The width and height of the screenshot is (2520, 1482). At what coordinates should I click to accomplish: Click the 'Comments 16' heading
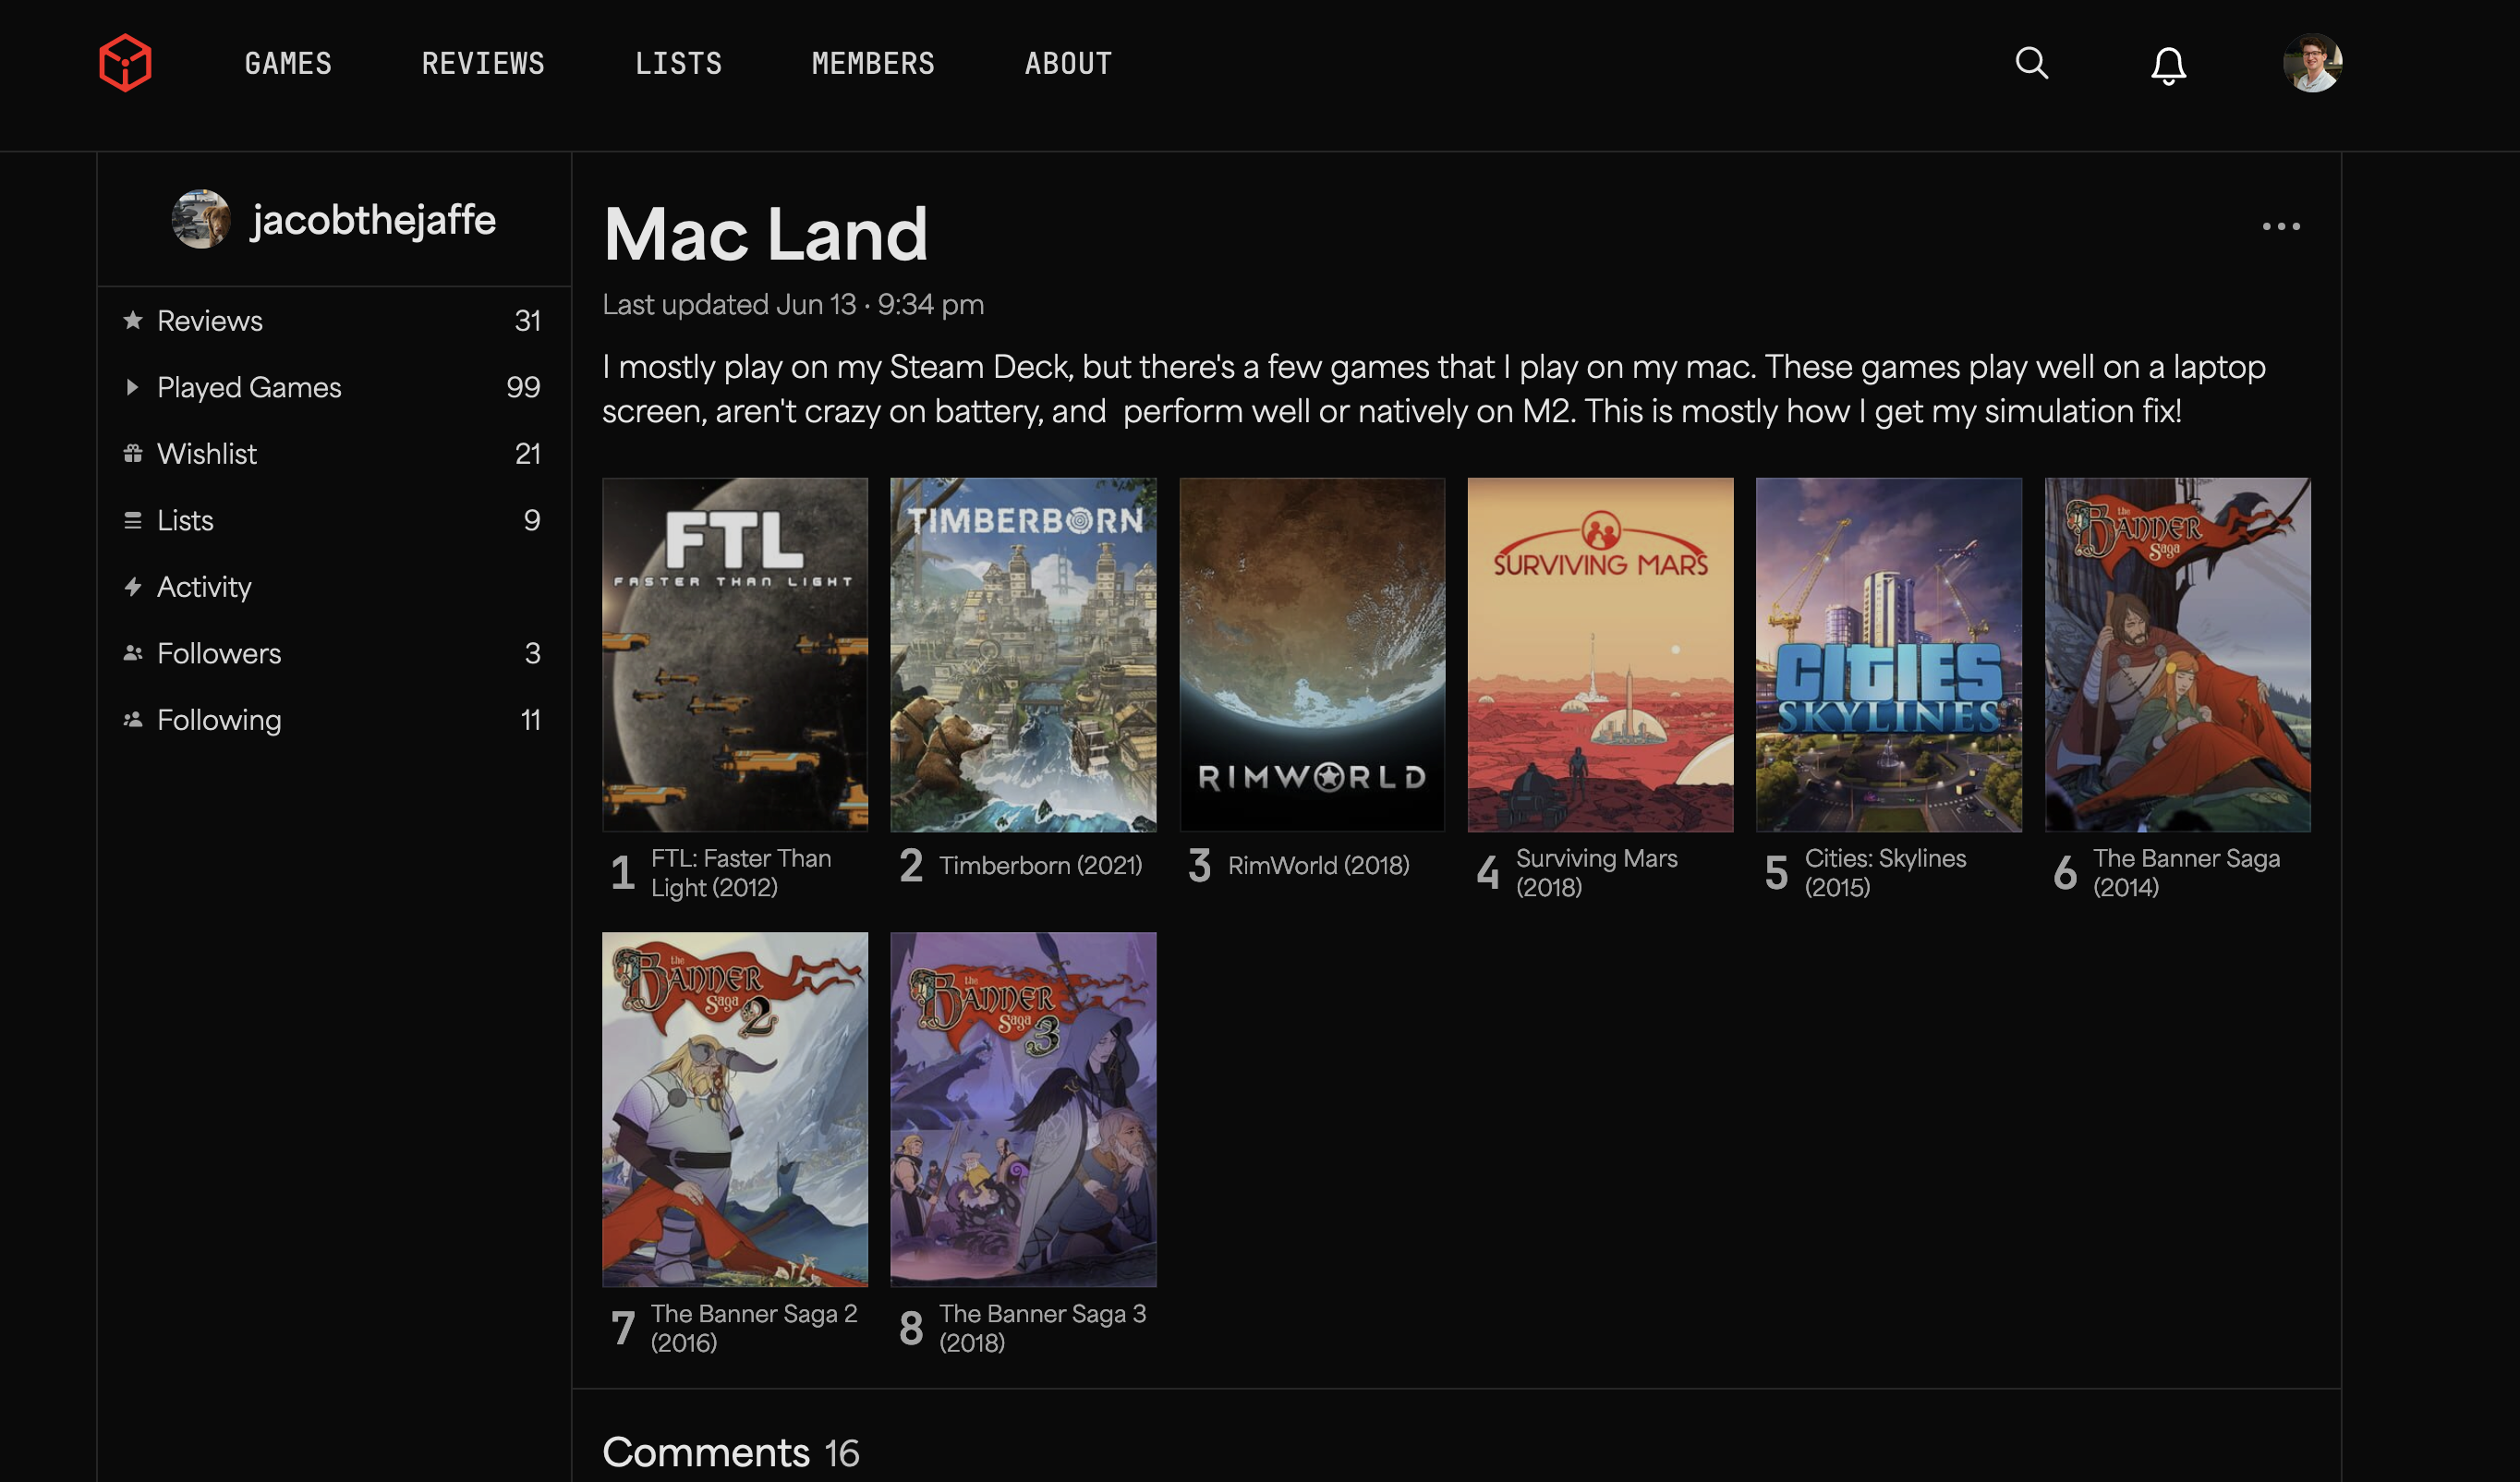730,1452
